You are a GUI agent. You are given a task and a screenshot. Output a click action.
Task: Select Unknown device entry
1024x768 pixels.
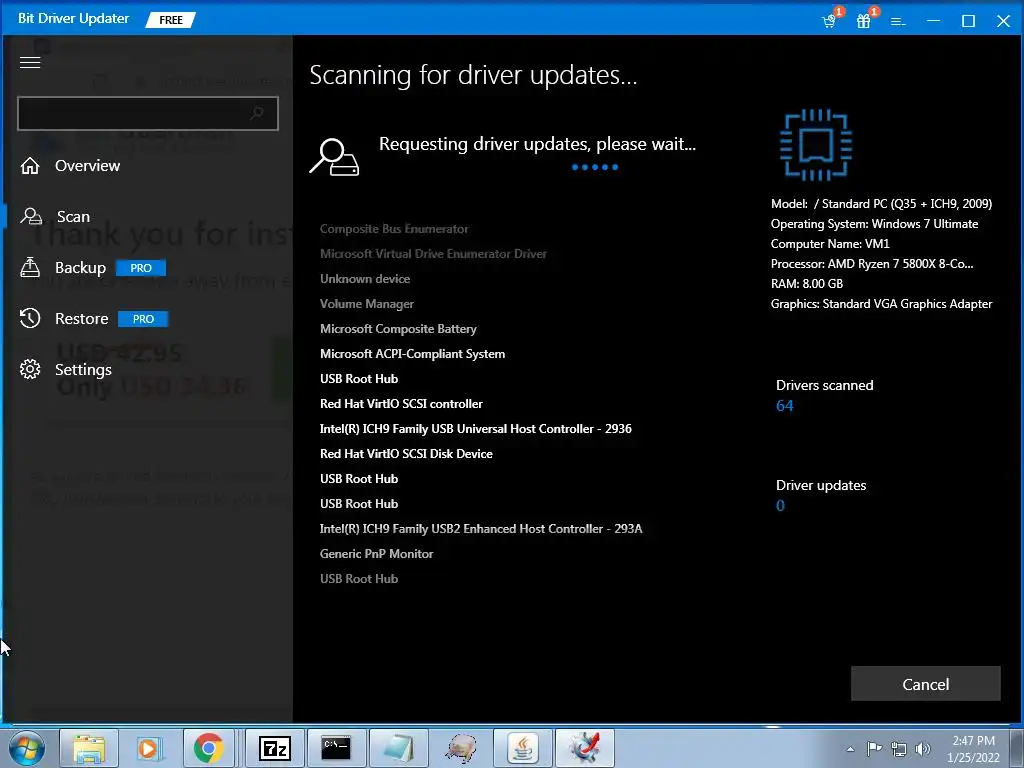365,279
